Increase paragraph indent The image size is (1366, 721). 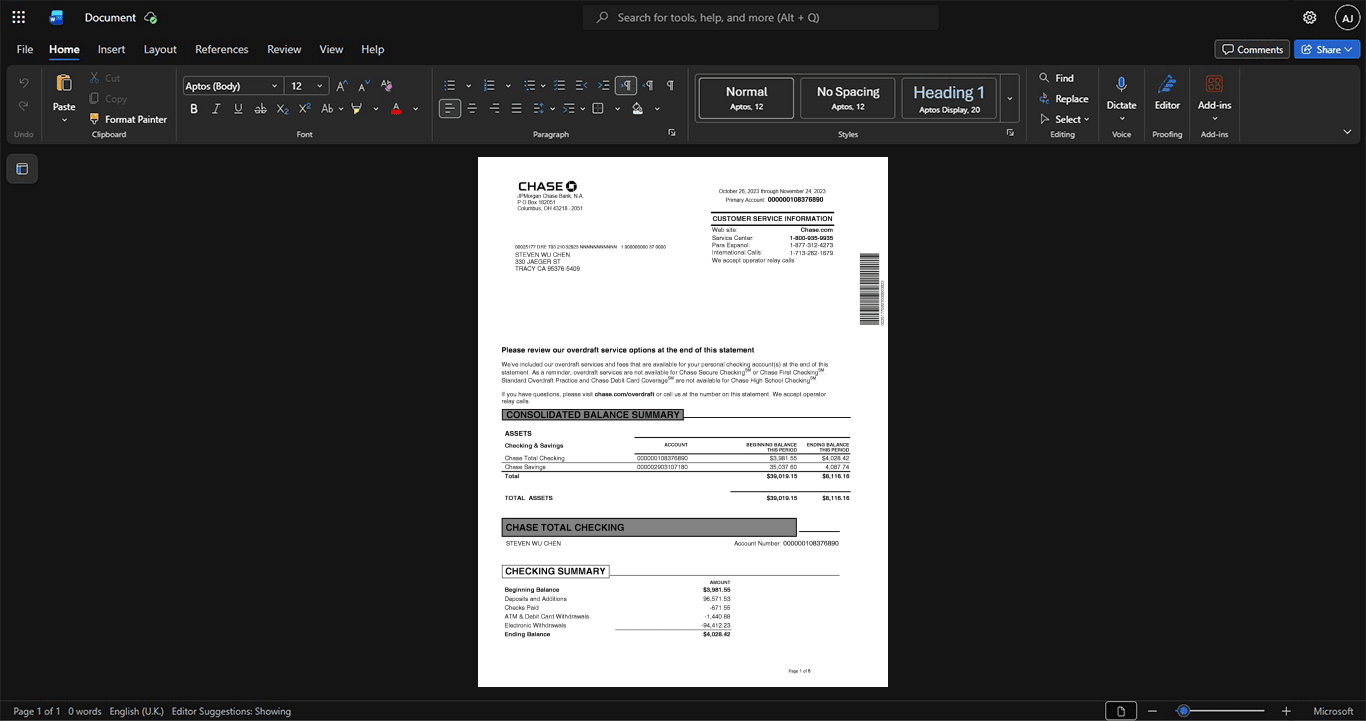tap(604, 86)
